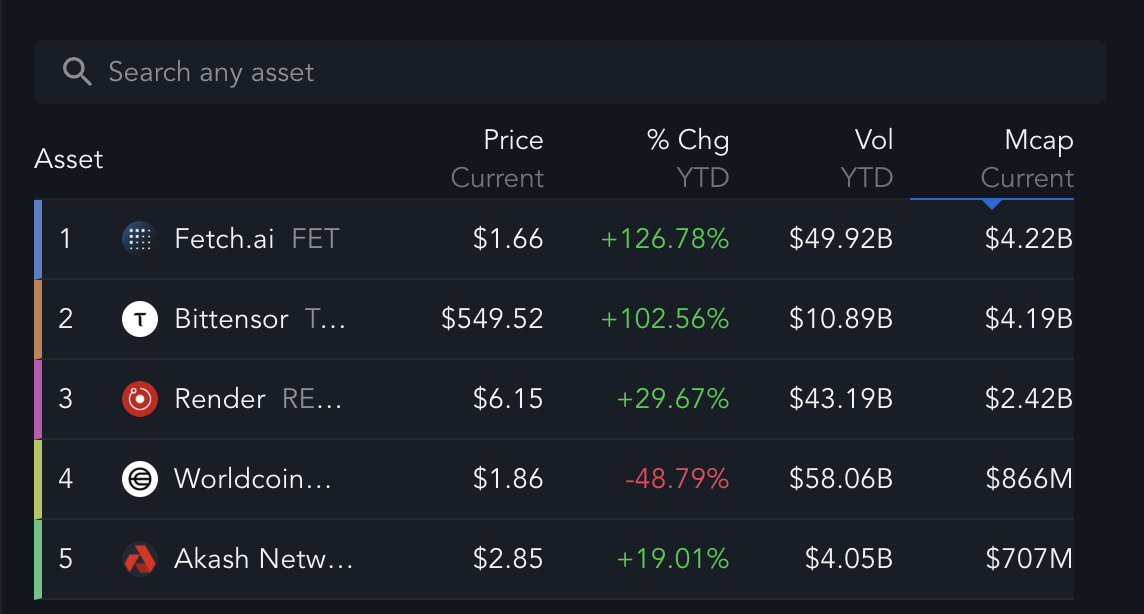Click the search magnifier icon
This screenshot has height=614, width=1144.
coord(77,71)
